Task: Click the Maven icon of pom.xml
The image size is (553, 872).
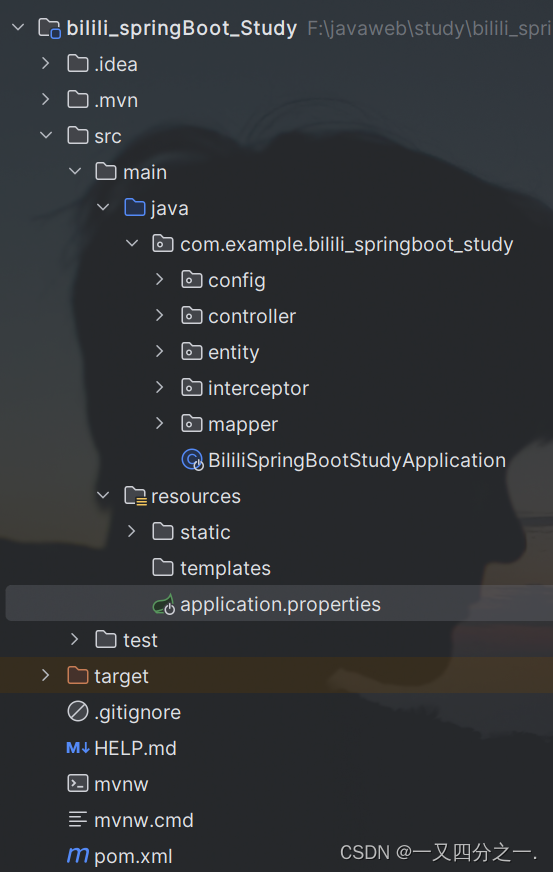Action: coord(78,855)
